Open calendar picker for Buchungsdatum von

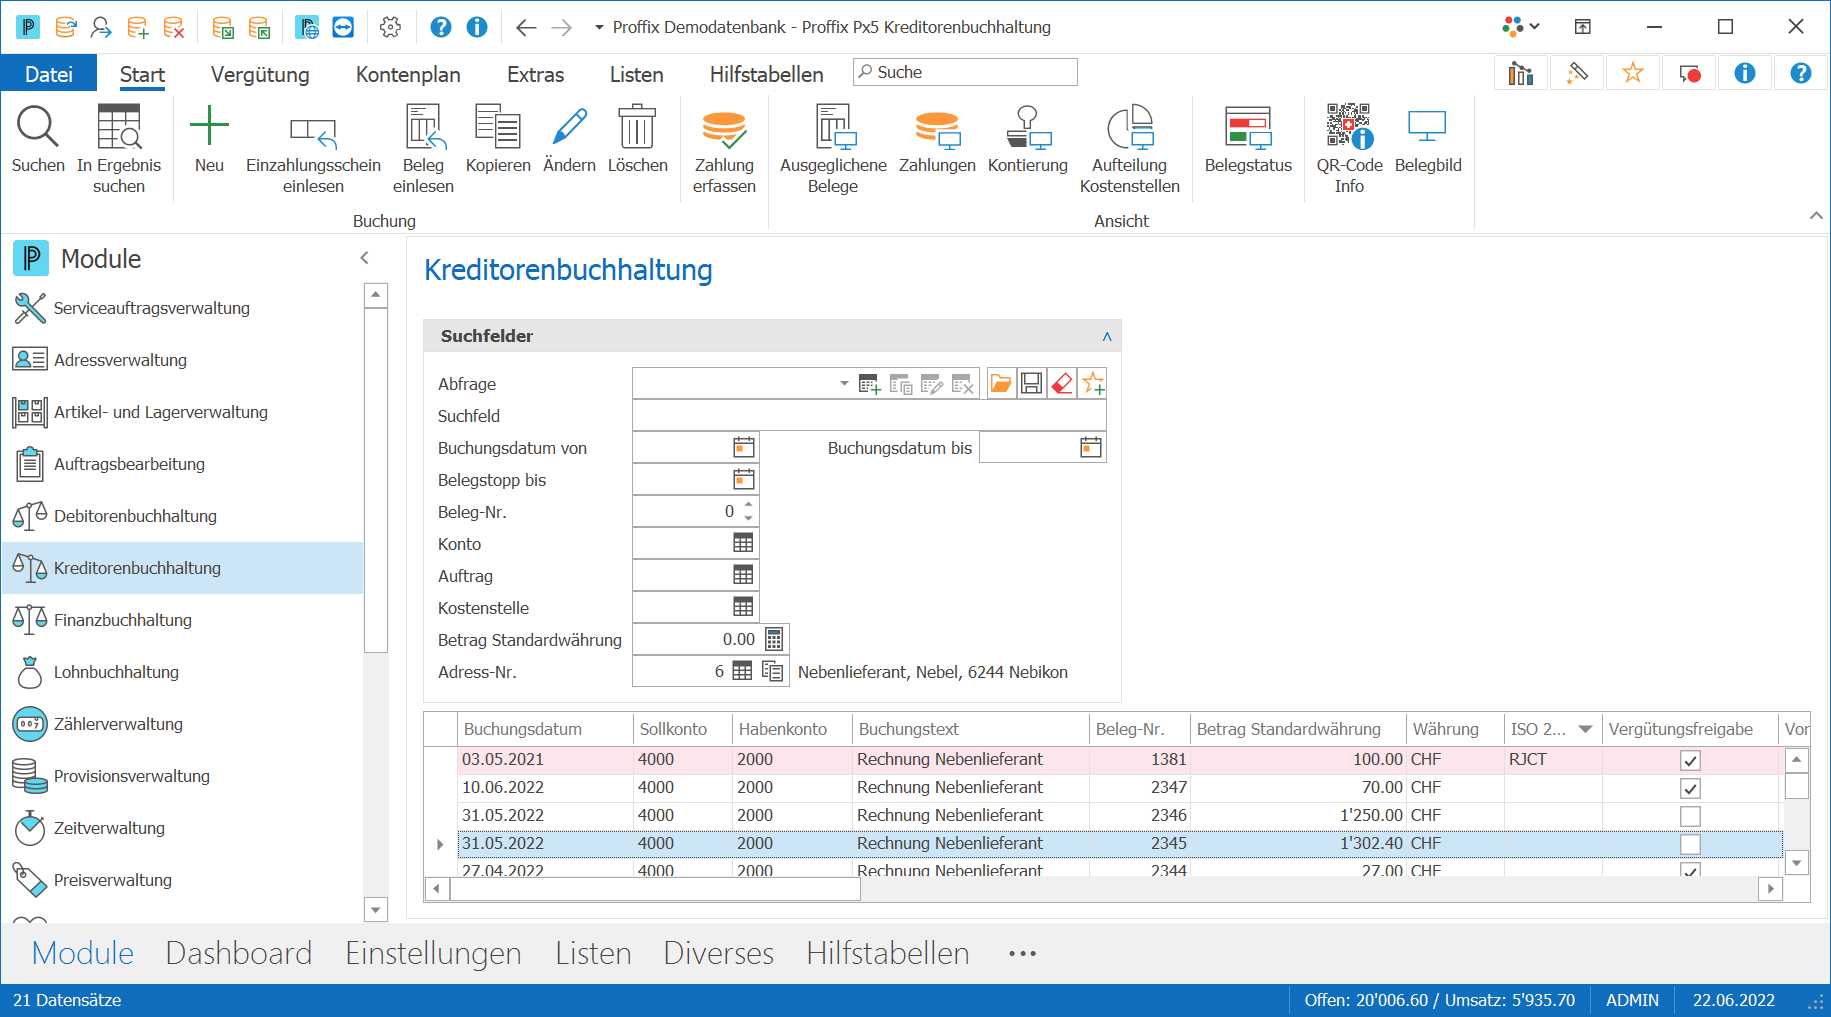[744, 447]
